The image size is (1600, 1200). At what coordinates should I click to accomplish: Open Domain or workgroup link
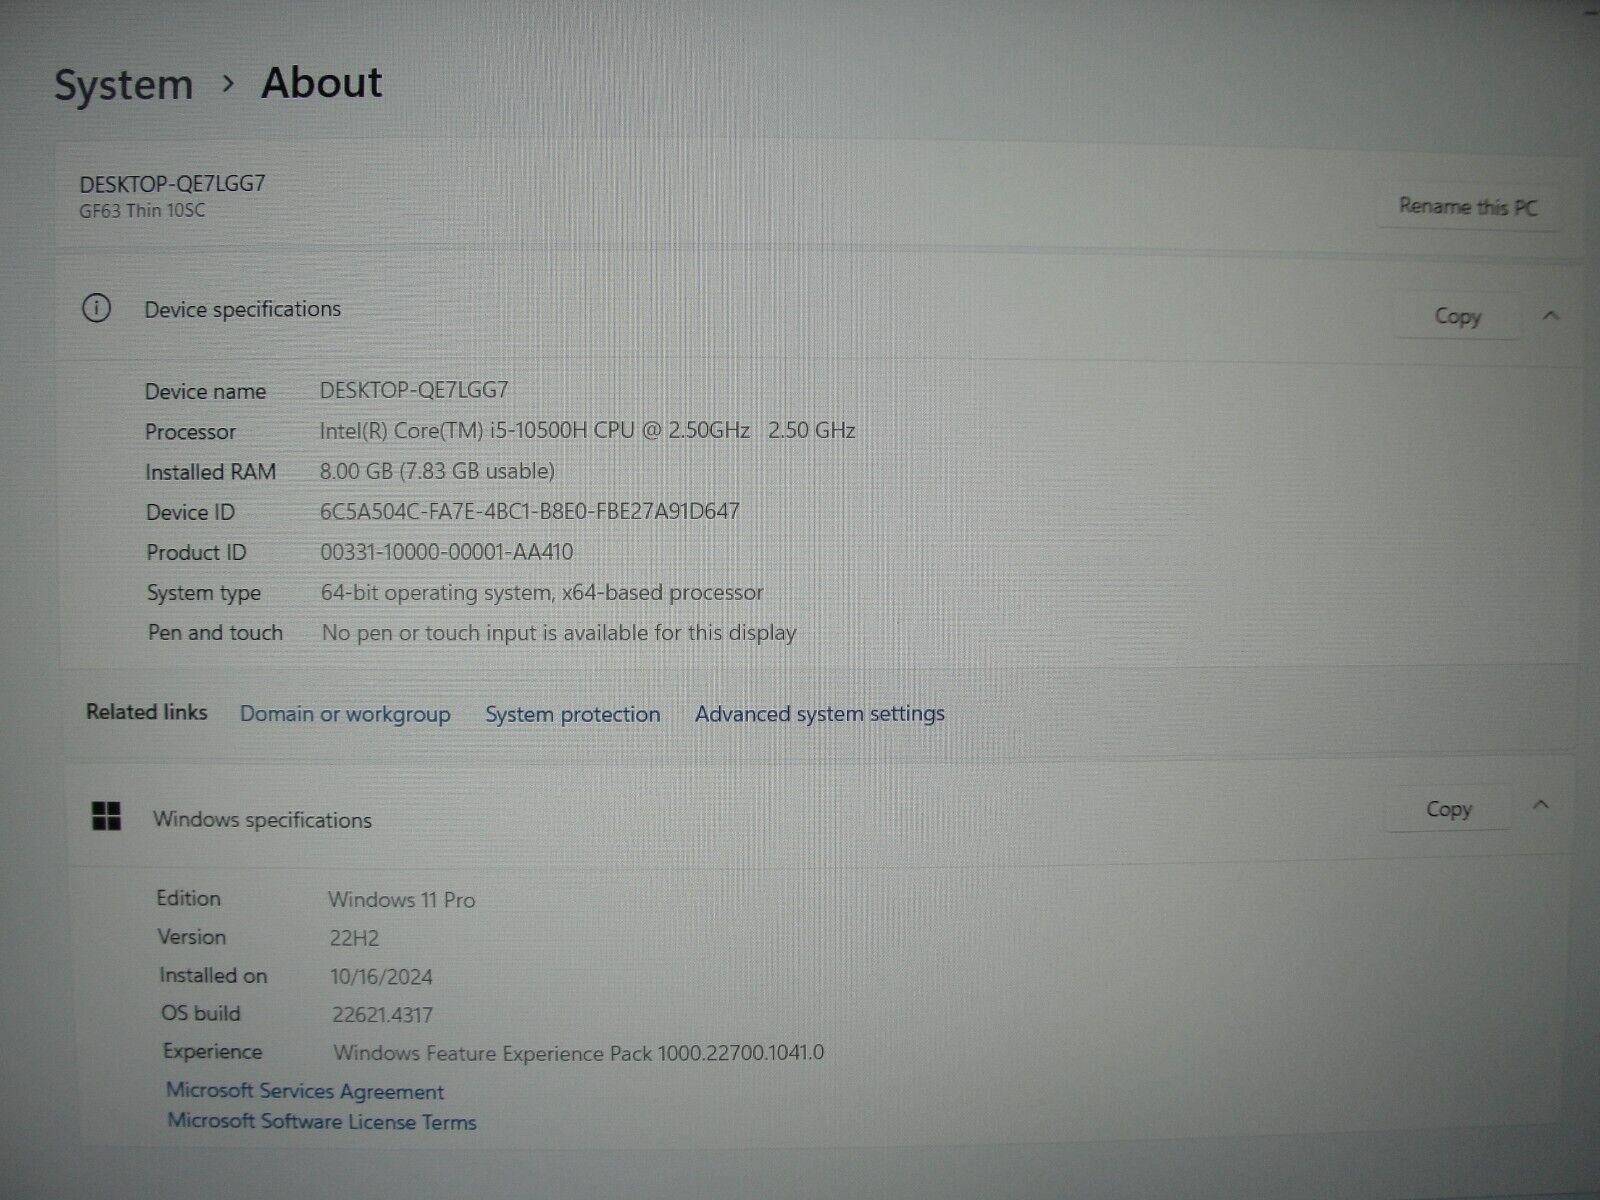345,714
